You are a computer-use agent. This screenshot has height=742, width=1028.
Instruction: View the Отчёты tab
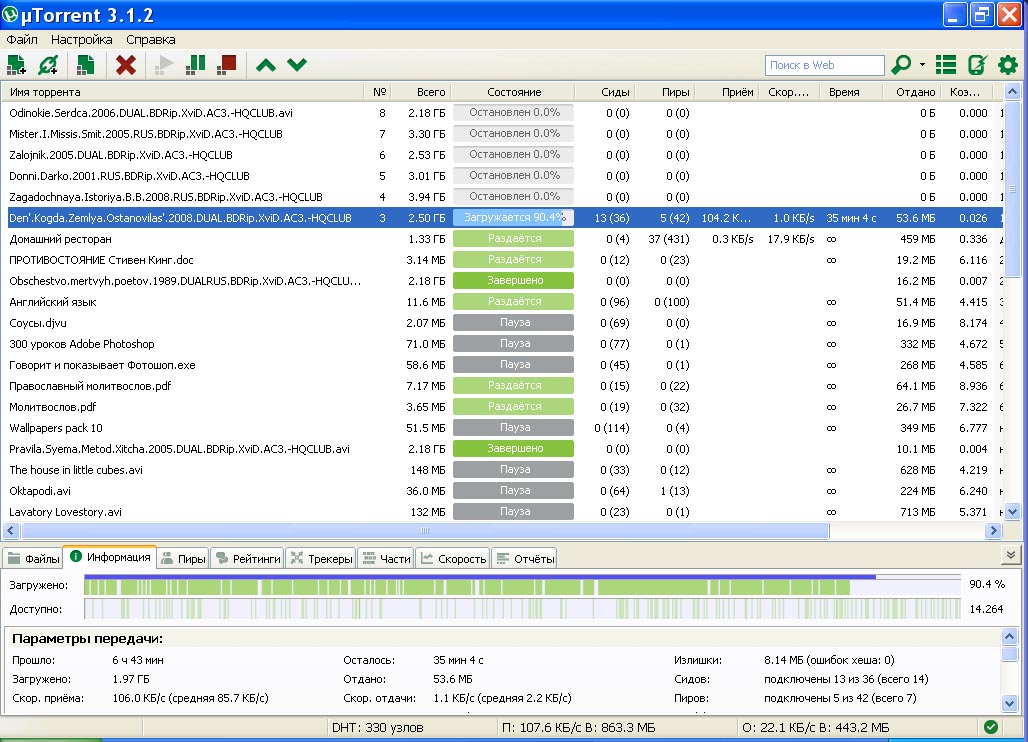point(524,559)
